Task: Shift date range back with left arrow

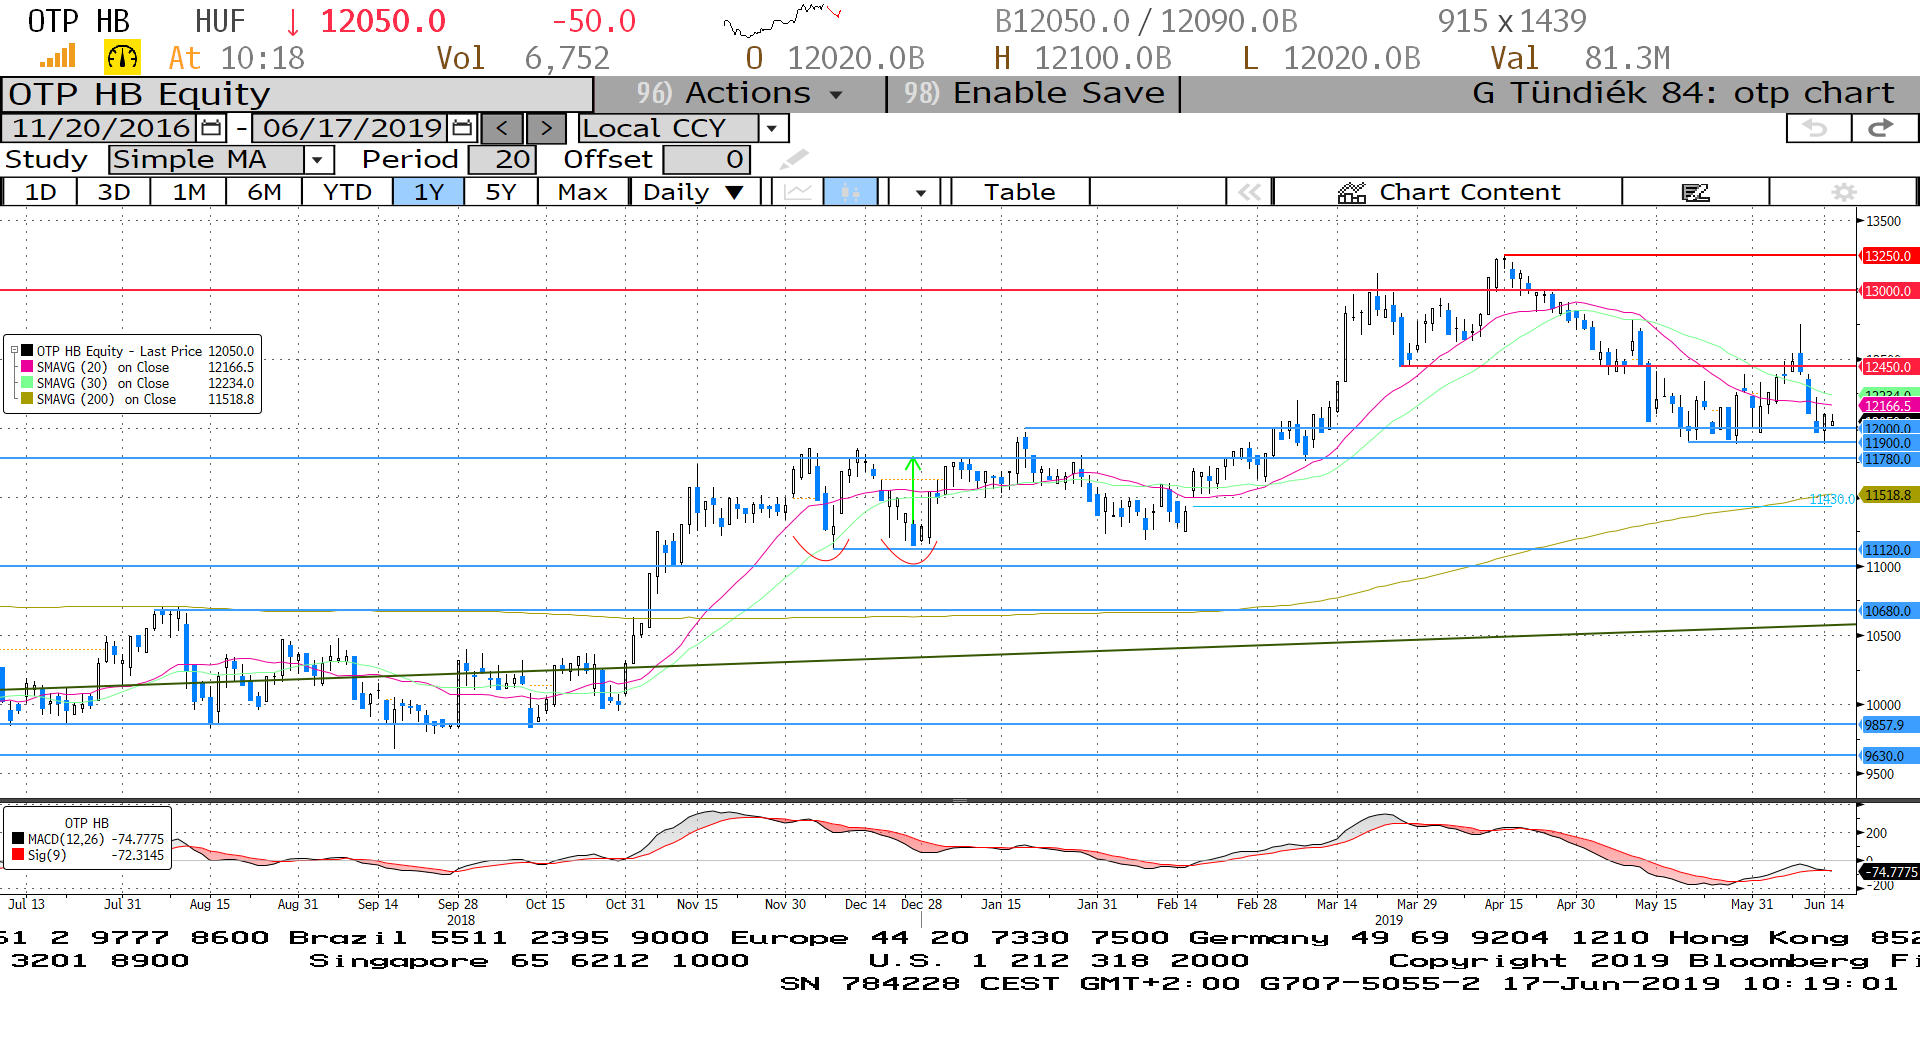Action: pyautogui.click(x=502, y=128)
